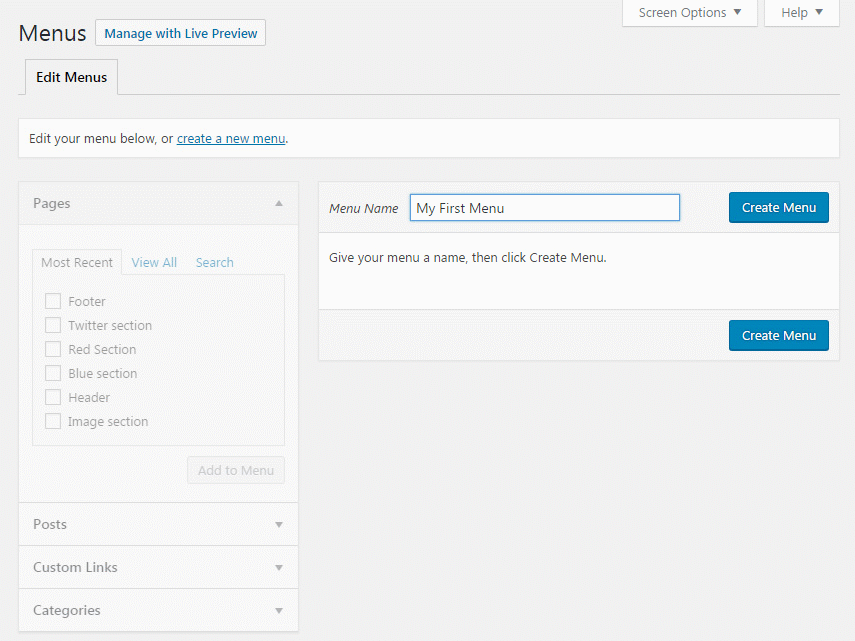855x641 pixels.
Task: Click the Edit Menus tab
Action: coord(70,76)
